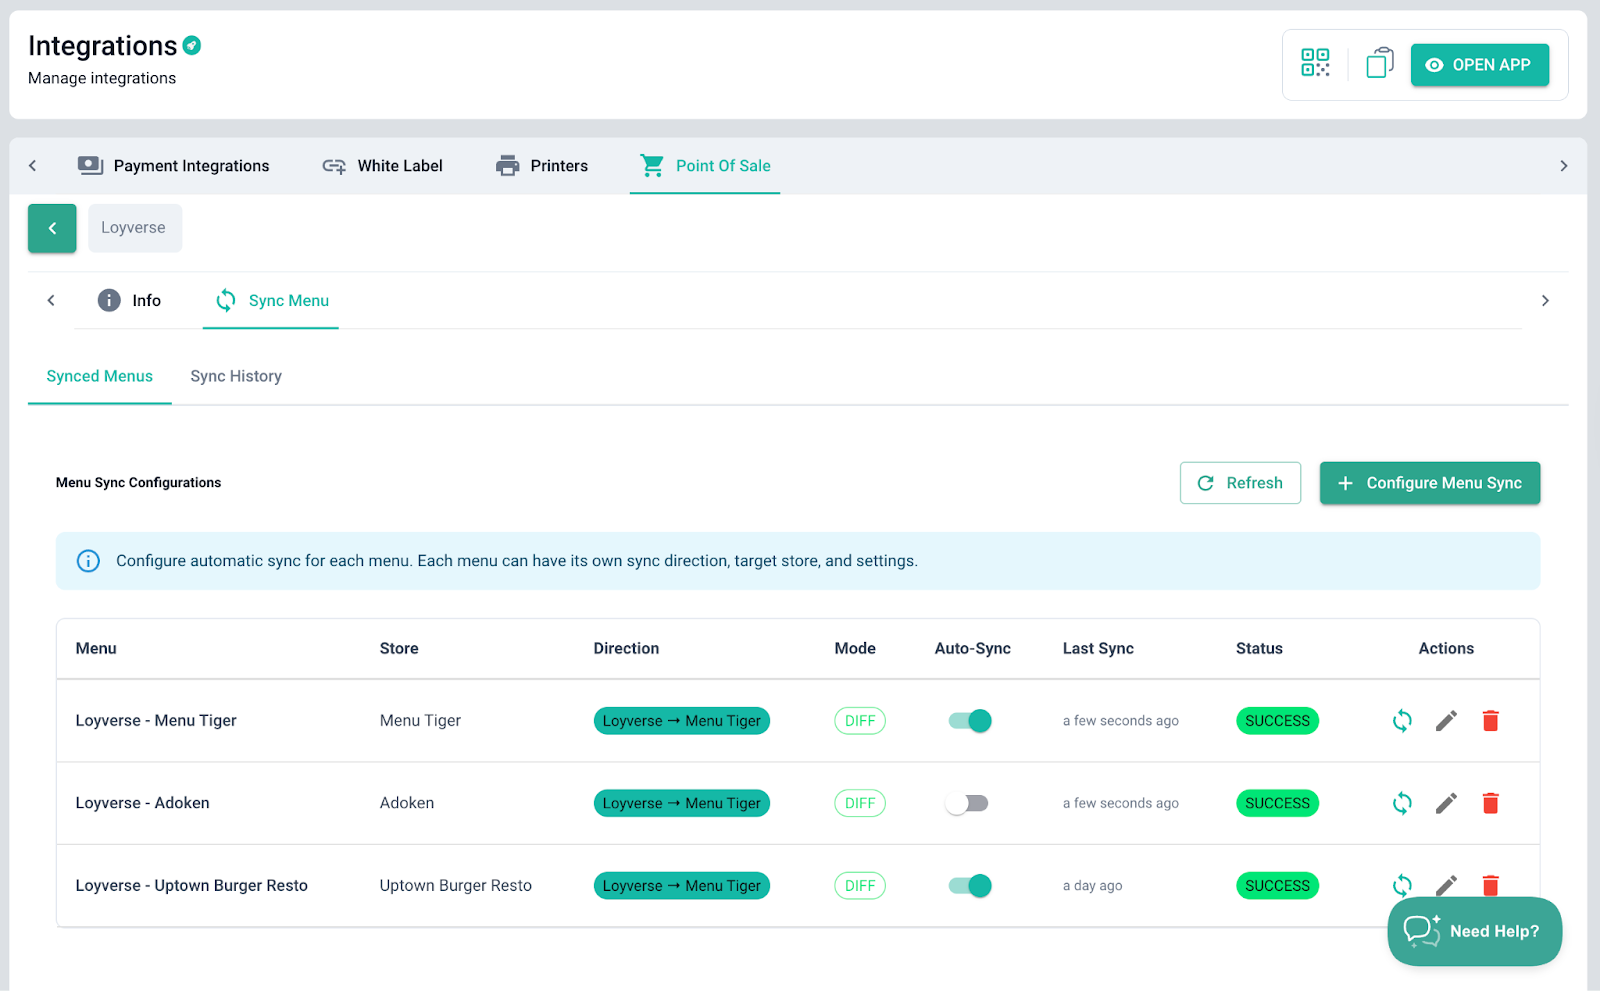Click direction badge in Uptown Burger Resto row
1600x991 pixels.
coord(682,886)
